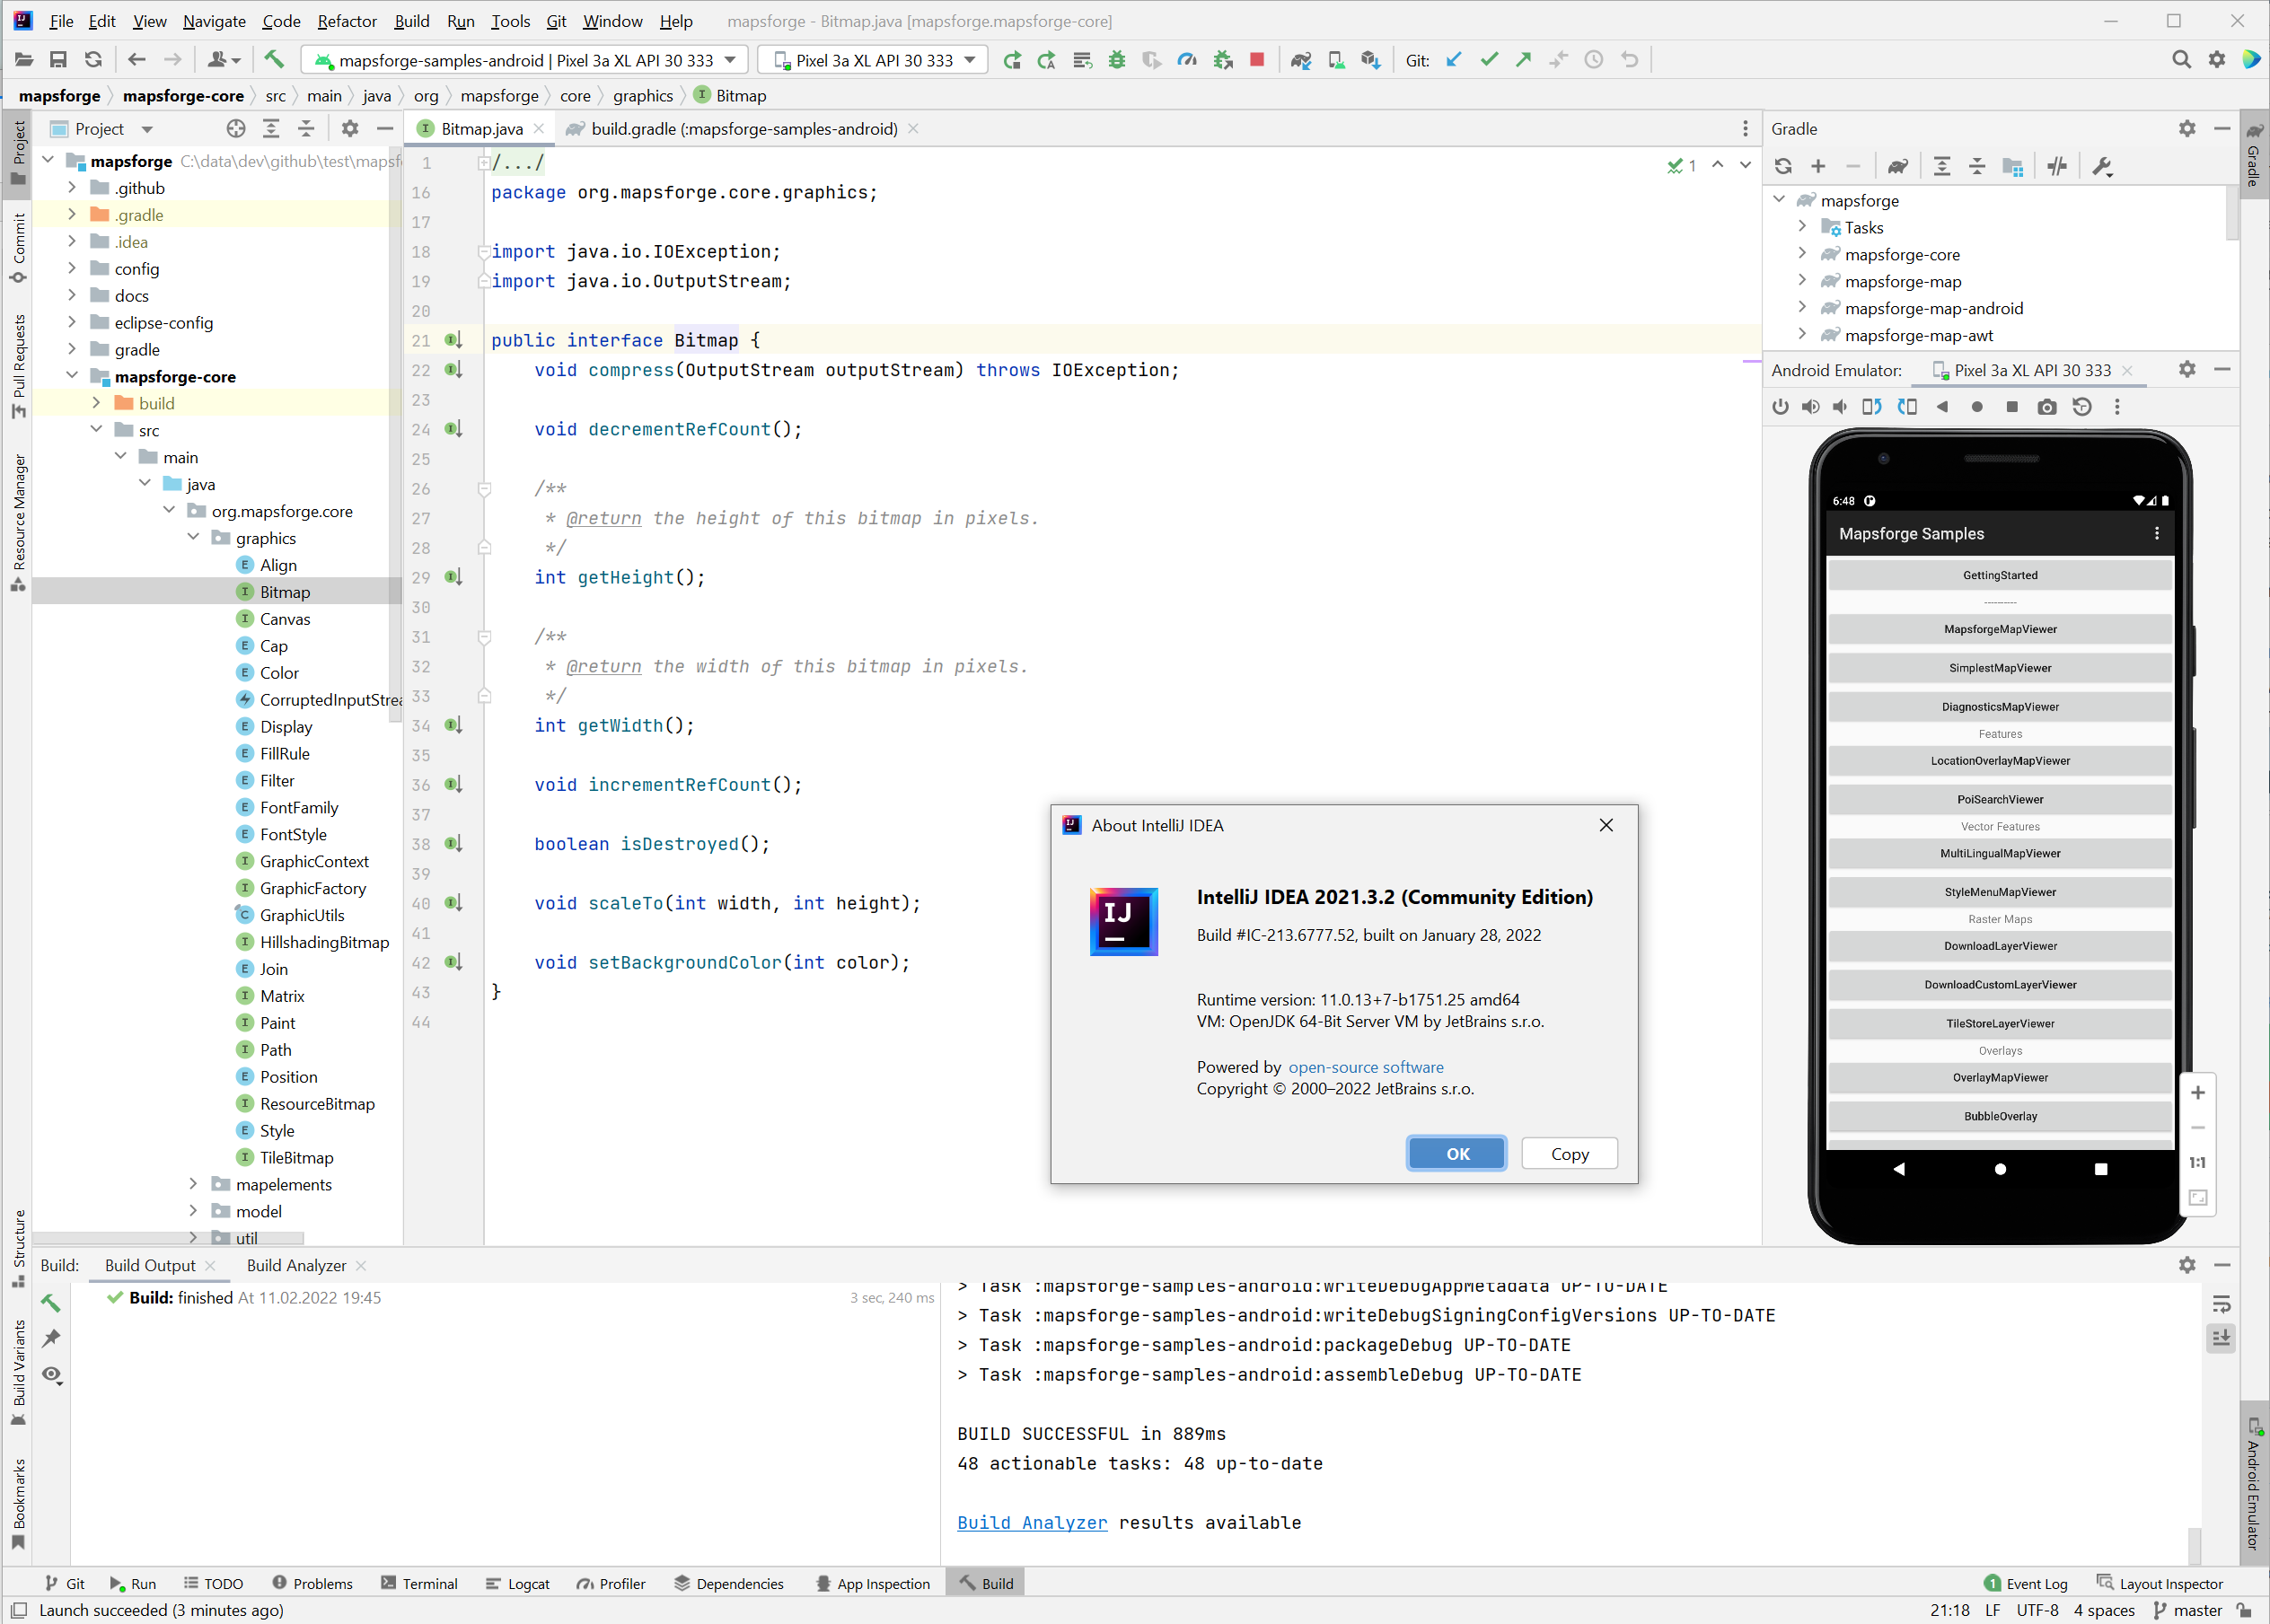2270x1624 pixels.
Task: Switch to the build.gradle editor tab
Action: (740, 128)
